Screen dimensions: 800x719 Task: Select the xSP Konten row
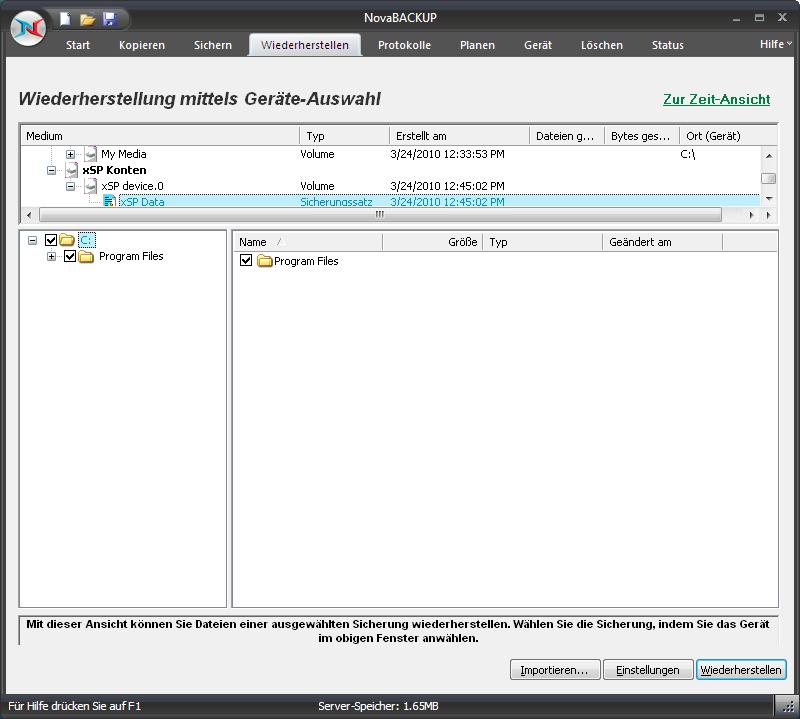390,170
